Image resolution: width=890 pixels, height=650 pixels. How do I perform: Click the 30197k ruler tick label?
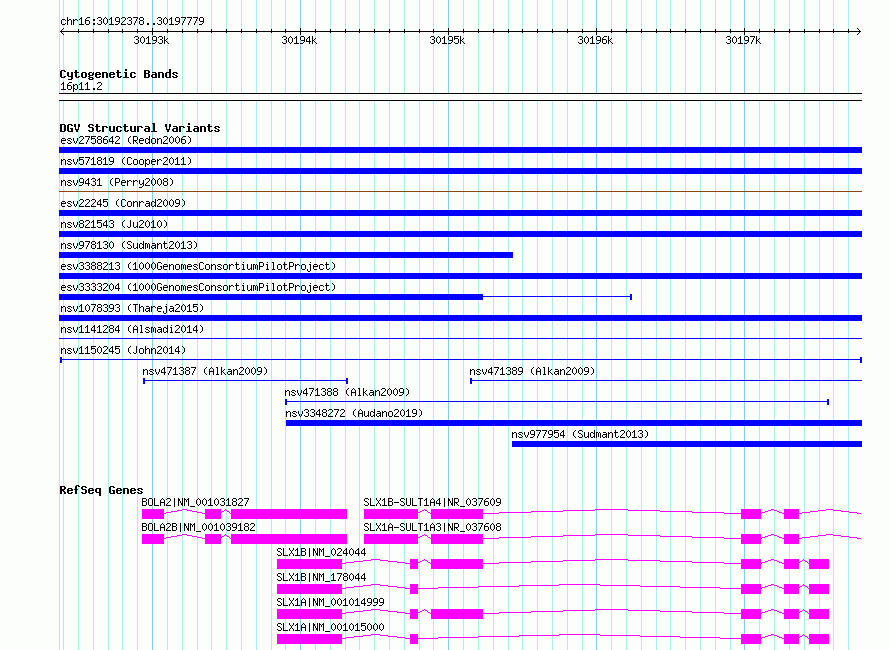pyautogui.click(x=743, y=40)
